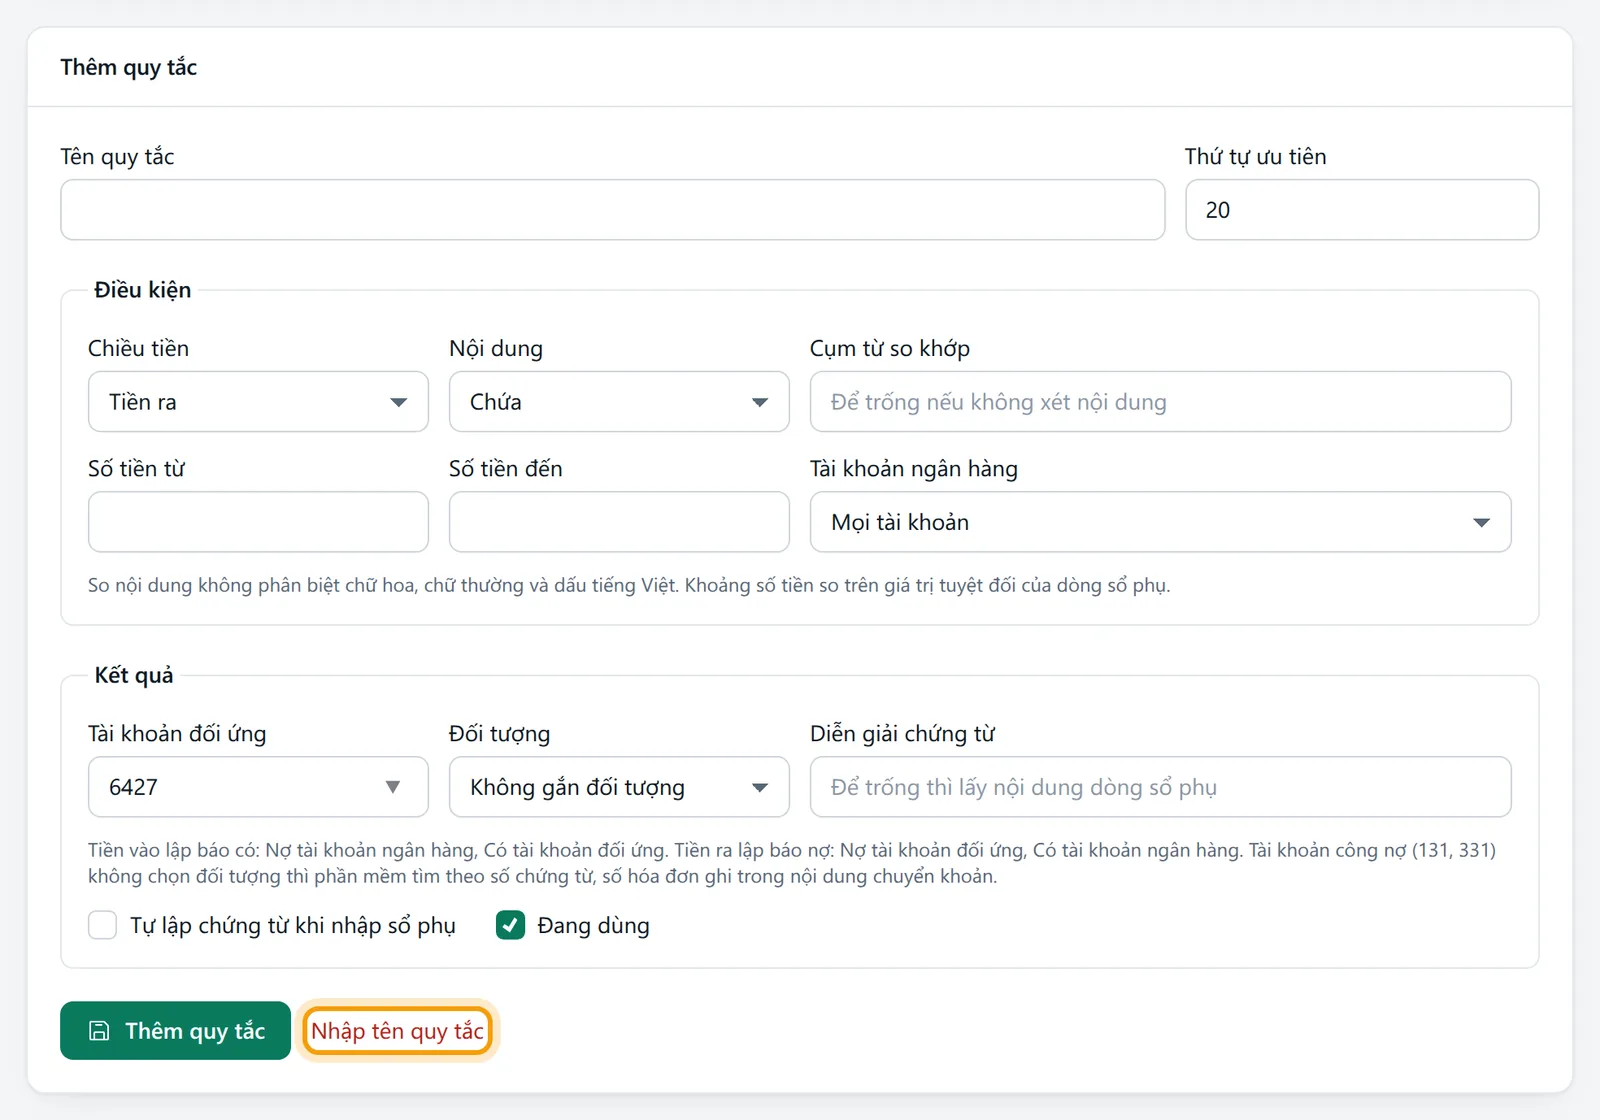Open Tài khoản đối ứng combo box 6427
1600x1120 pixels.
(x=258, y=787)
